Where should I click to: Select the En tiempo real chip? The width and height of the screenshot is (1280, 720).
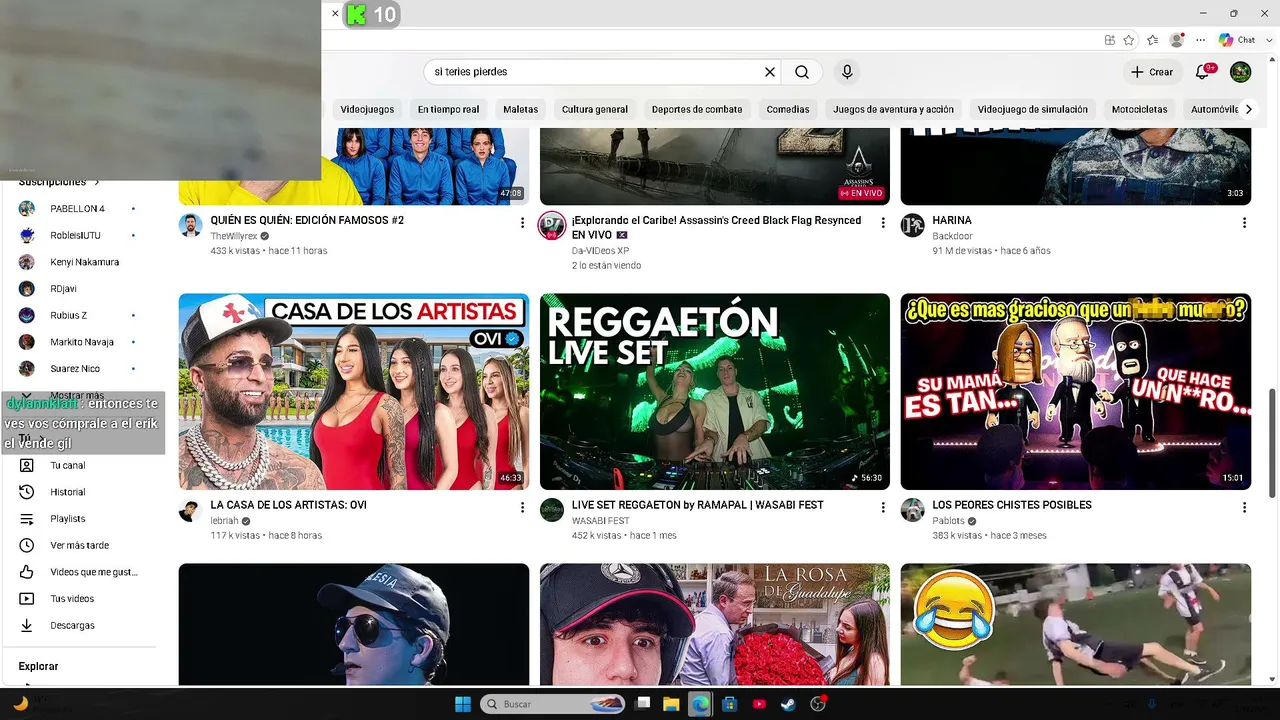449,109
